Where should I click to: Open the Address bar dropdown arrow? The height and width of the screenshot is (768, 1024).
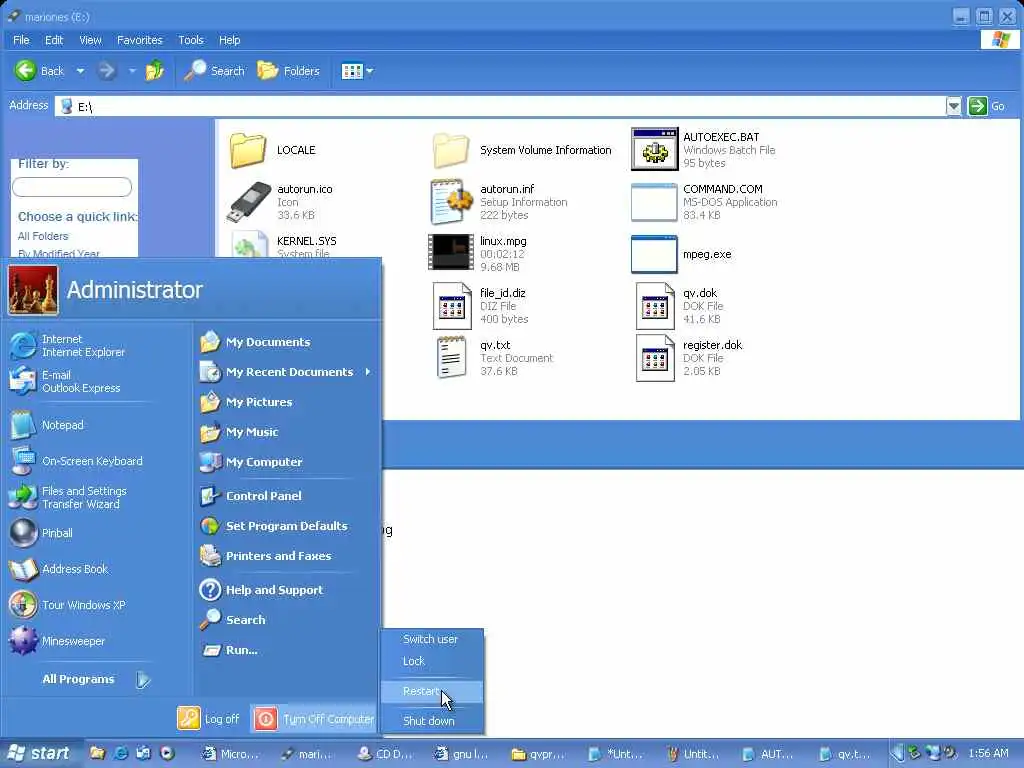tap(953, 106)
